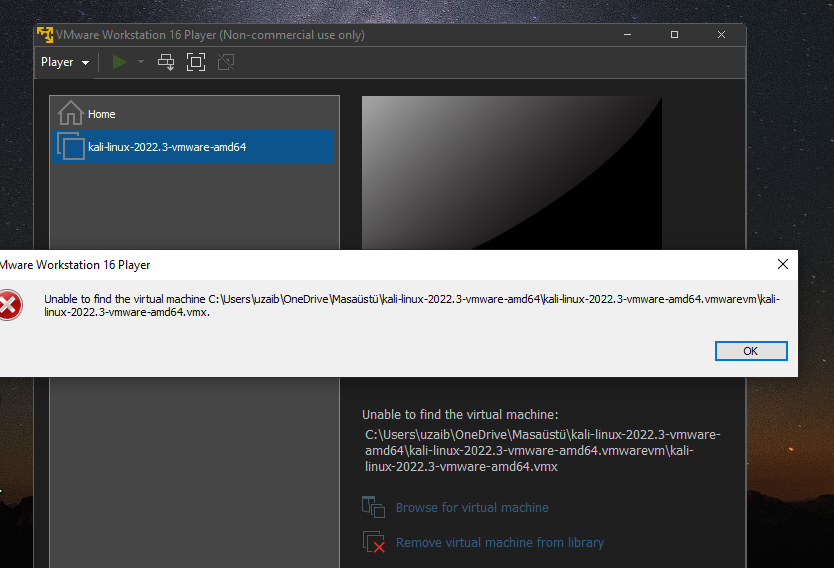Click the VMware Workstation title bar logo
The image size is (834, 568).
[x=45, y=35]
